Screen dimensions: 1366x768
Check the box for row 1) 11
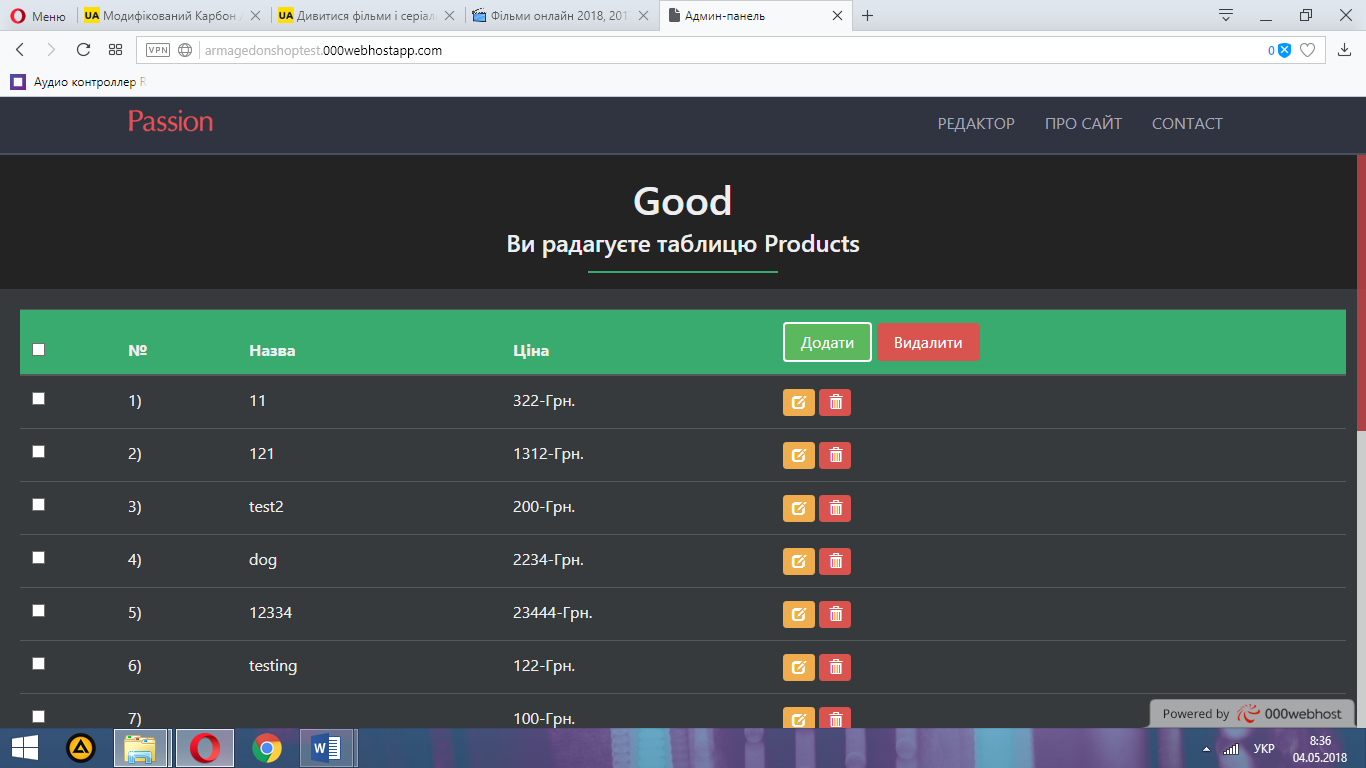tap(39, 398)
